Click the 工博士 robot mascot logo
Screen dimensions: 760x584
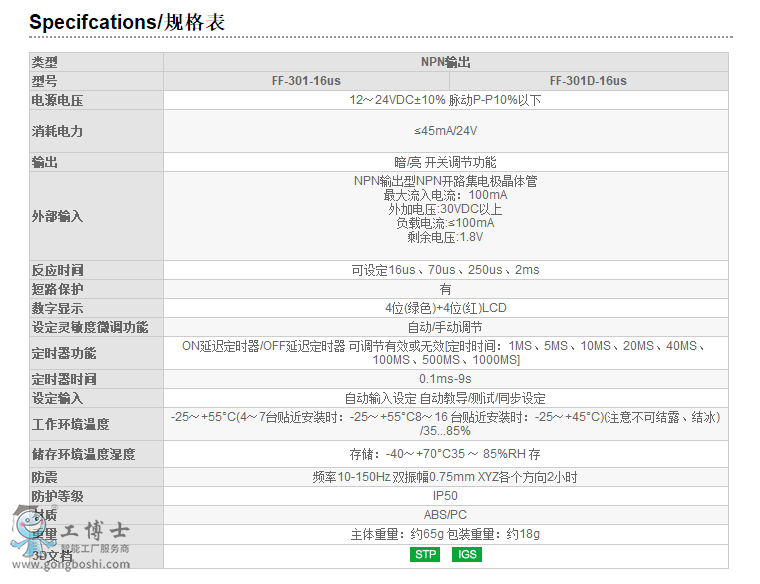click(28, 528)
